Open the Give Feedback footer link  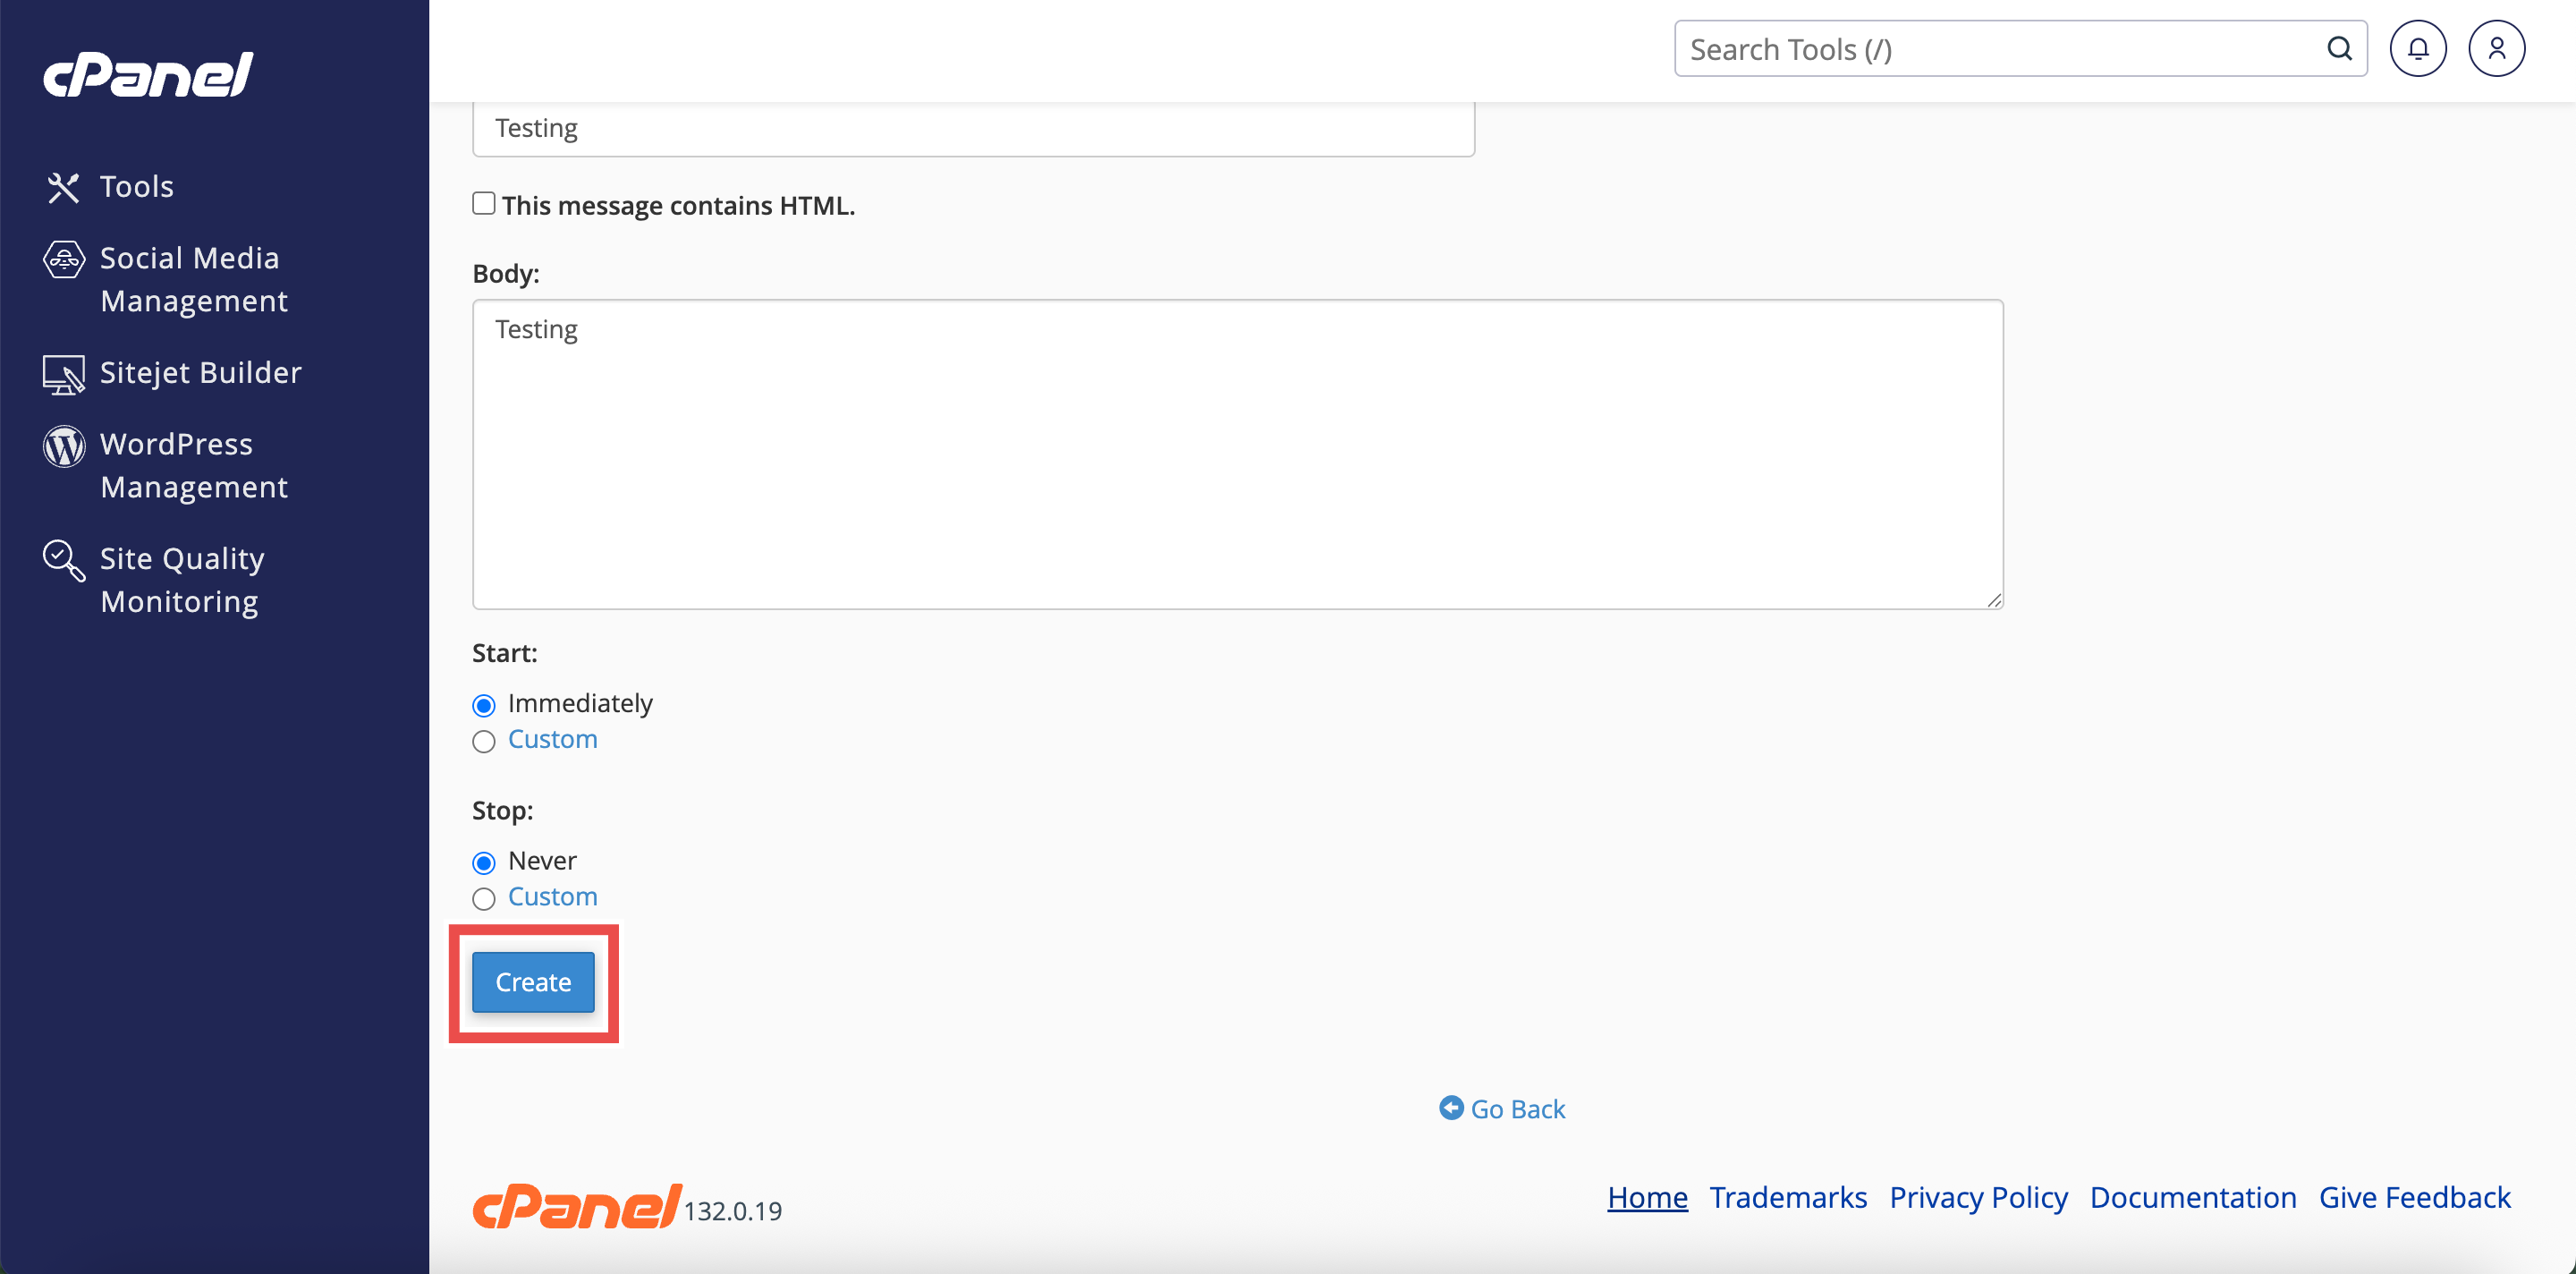(x=2414, y=1198)
